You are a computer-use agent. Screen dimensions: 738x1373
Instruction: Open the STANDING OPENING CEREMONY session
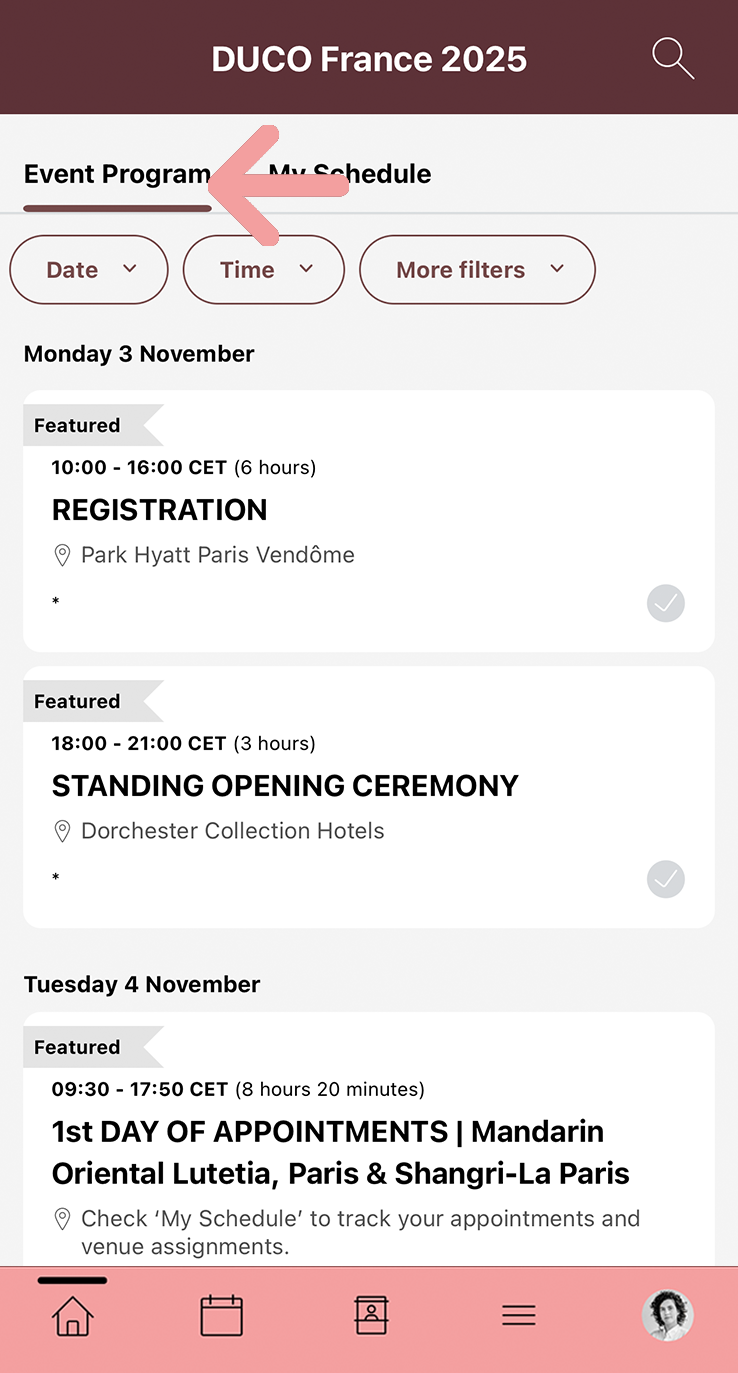click(x=285, y=786)
